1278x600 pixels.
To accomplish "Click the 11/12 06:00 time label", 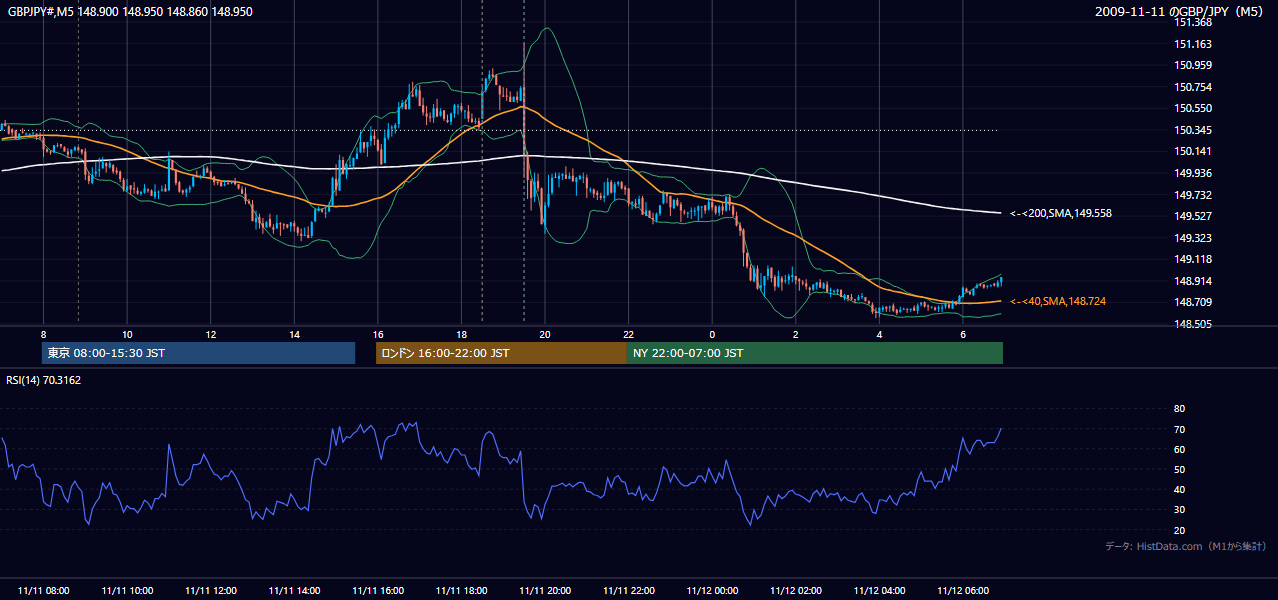I will point(963,591).
